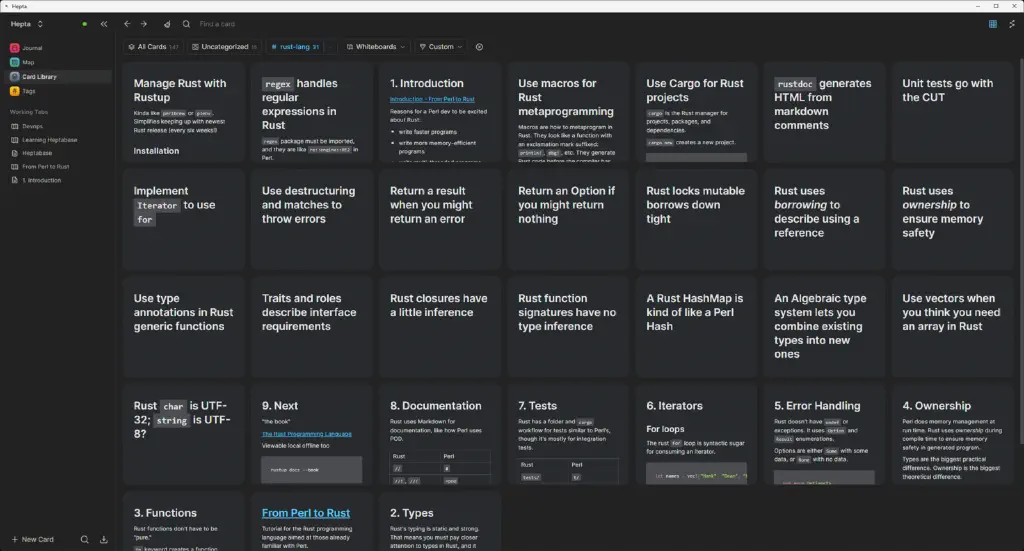This screenshot has height=551, width=1024.
Task: Click the green sync status dot
Action: pyautogui.click(x=84, y=24)
